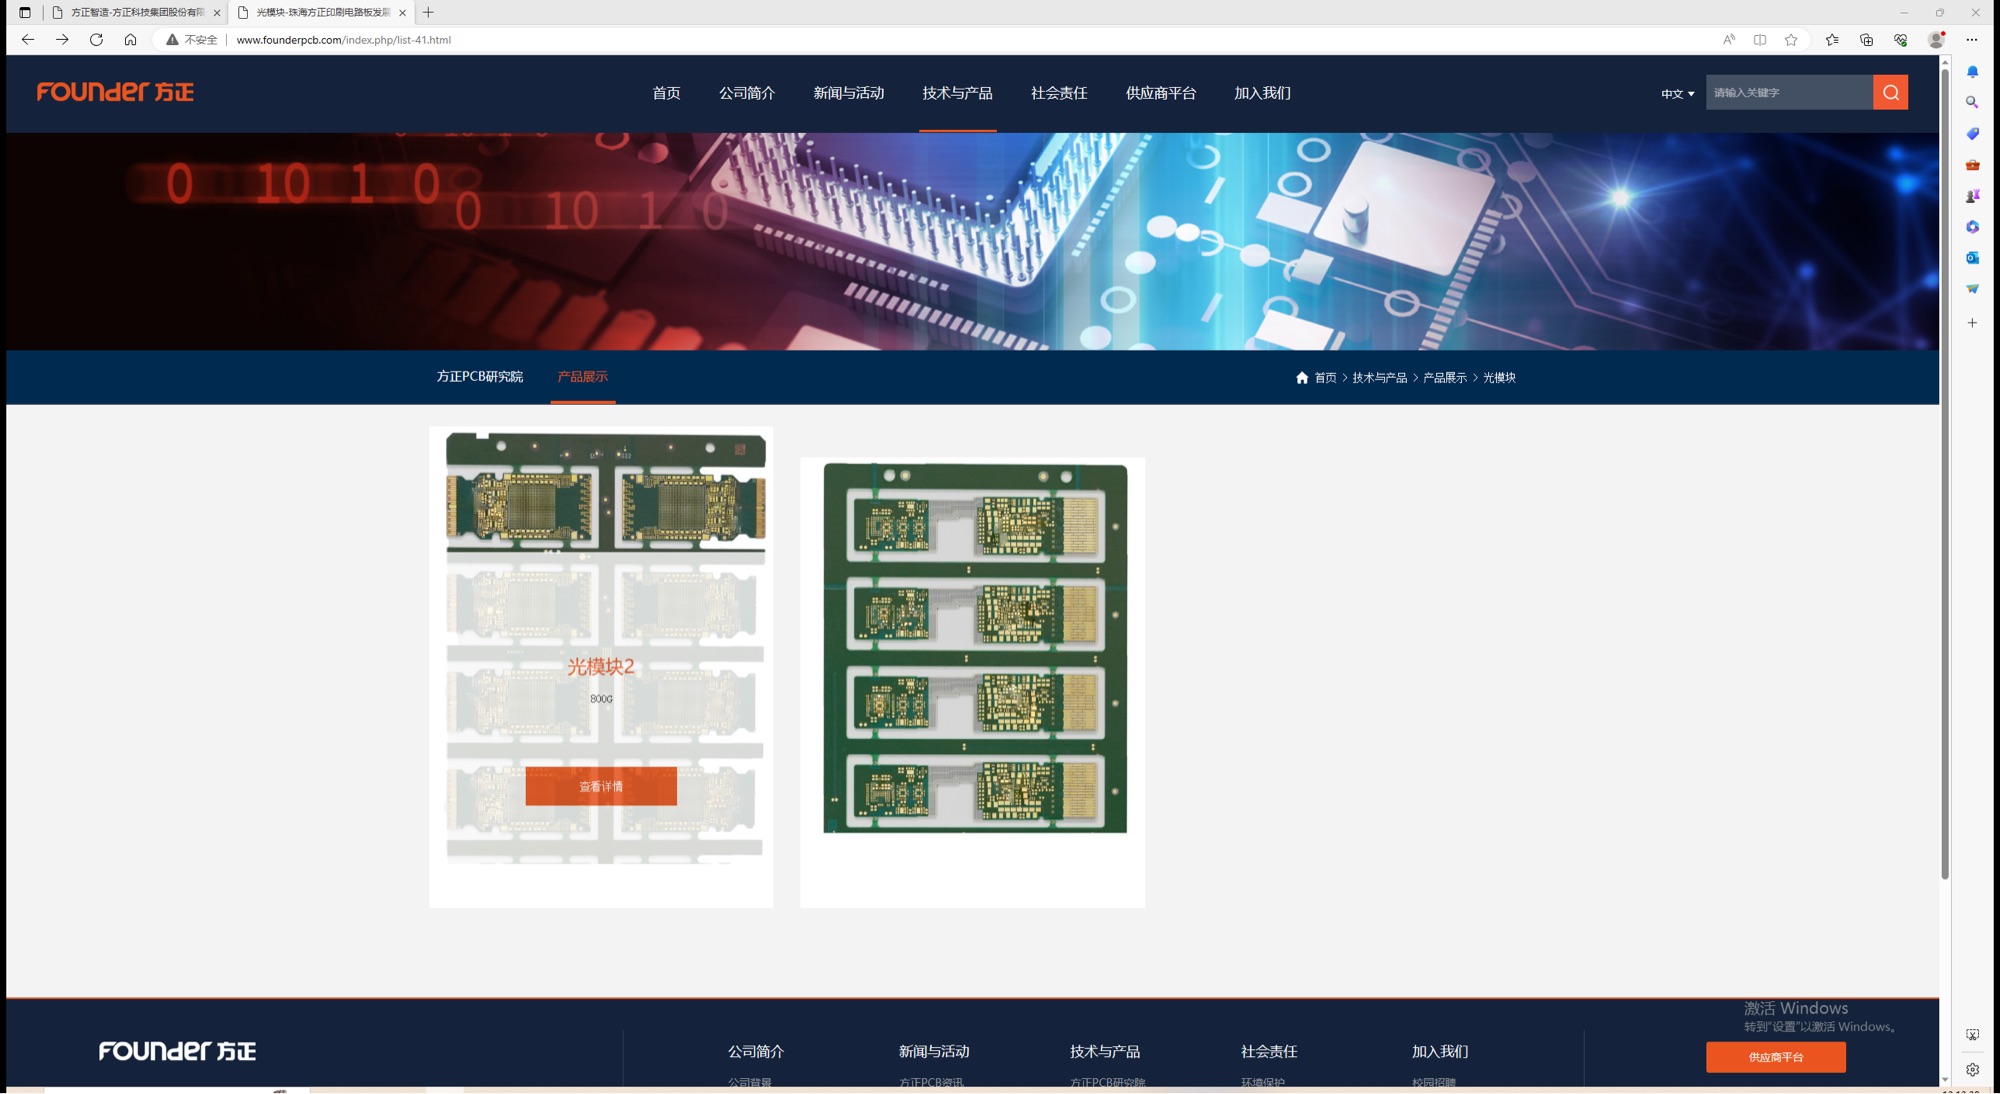
Task: Open the 中文 language dropdown
Action: pos(1675,92)
